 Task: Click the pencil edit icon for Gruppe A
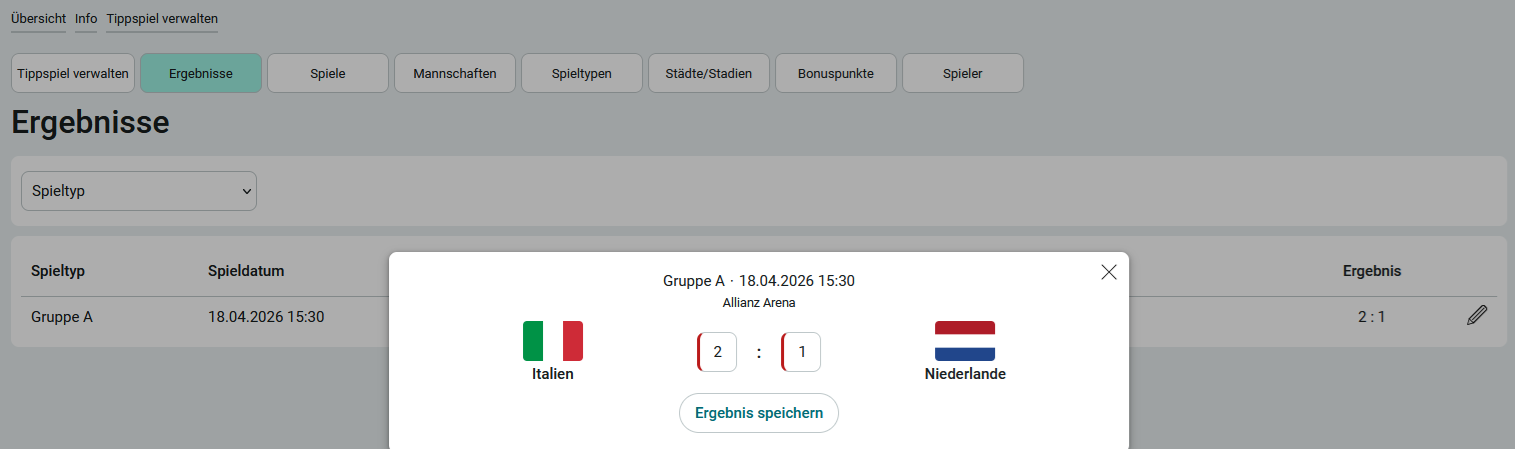click(x=1477, y=316)
